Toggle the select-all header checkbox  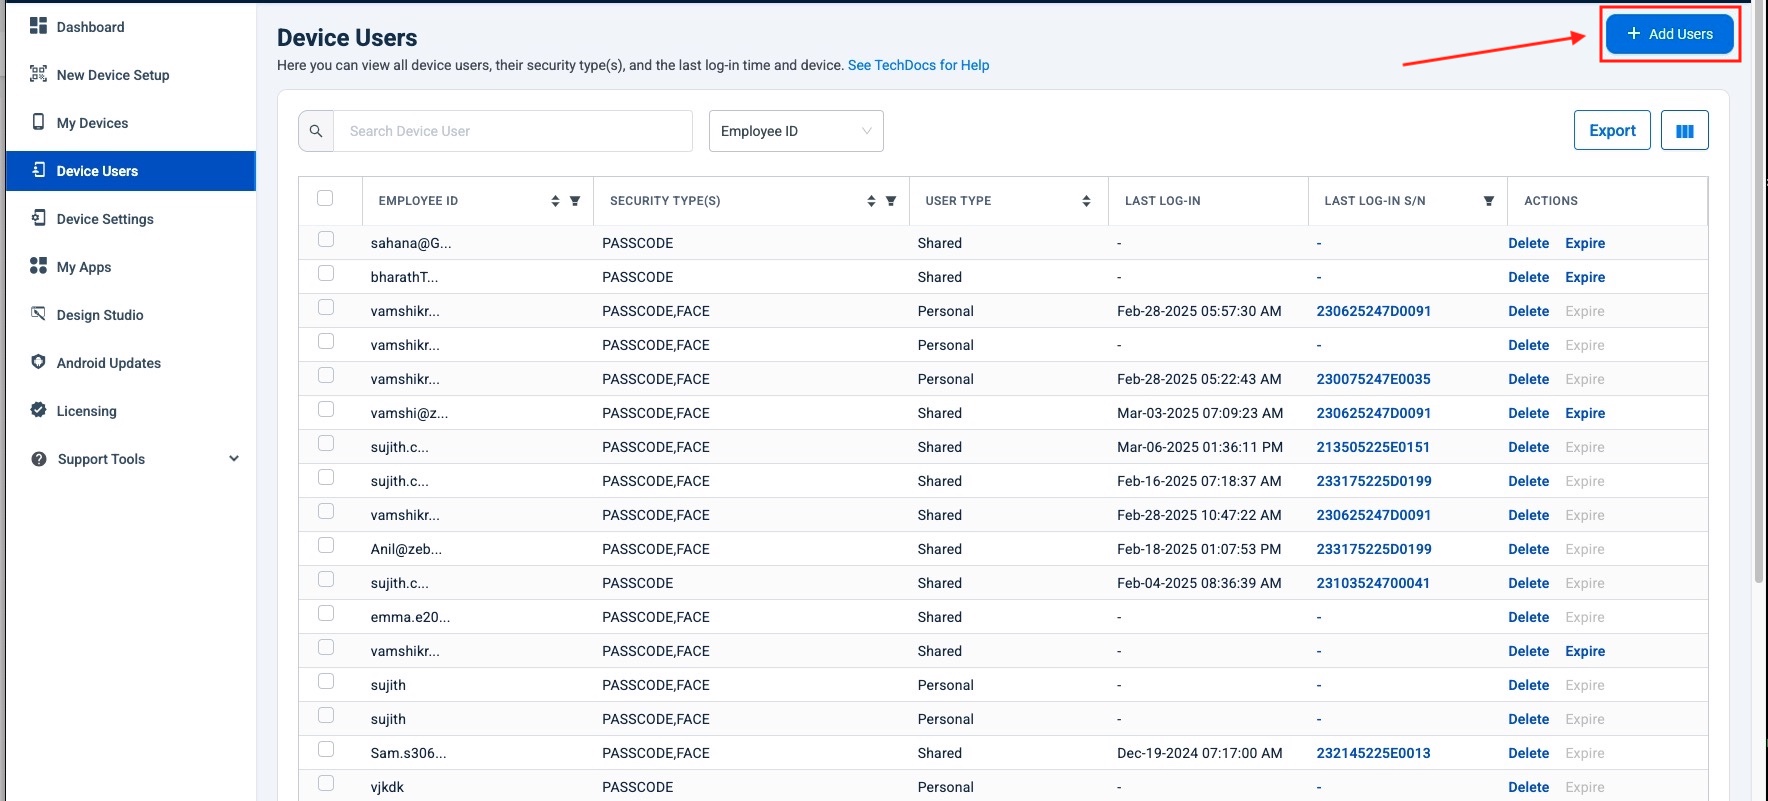[325, 198]
